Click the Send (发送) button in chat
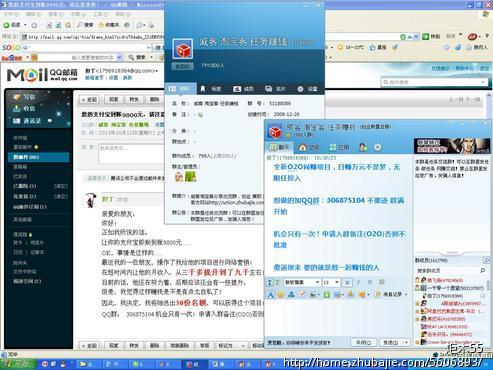This screenshot has height=370, width=493. click(x=390, y=342)
